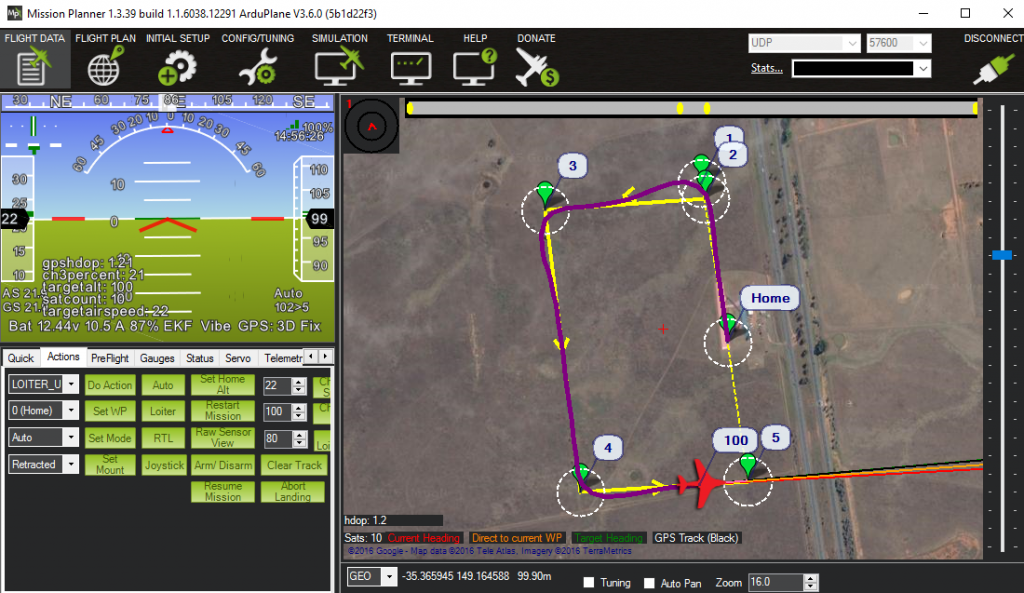
Task: Click the Clear Track button
Action: point(294,465)
